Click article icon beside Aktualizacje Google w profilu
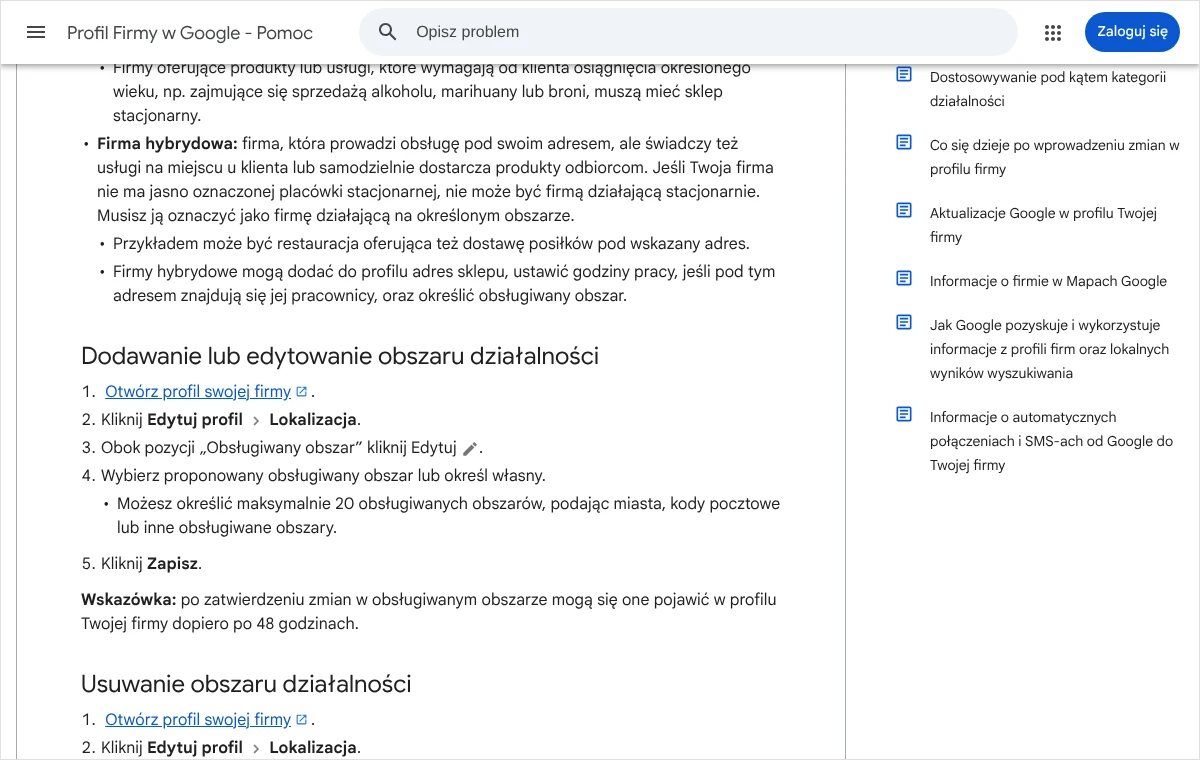 [x=904, y=210]
